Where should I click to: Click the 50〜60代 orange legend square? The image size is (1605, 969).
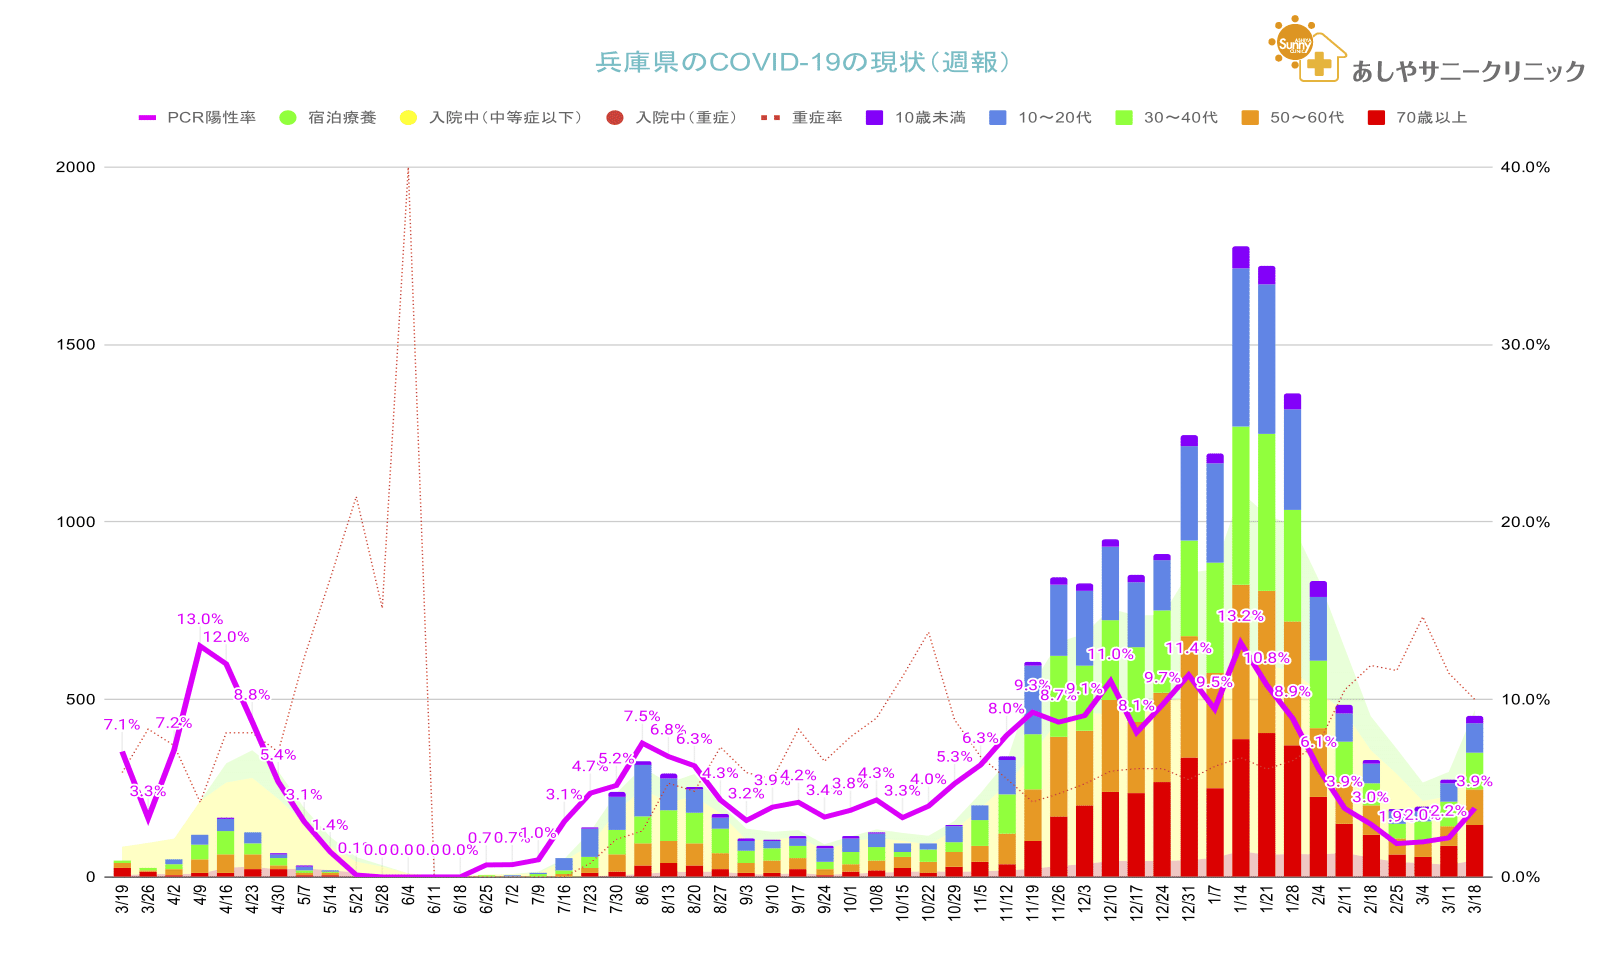(1249, 118)
